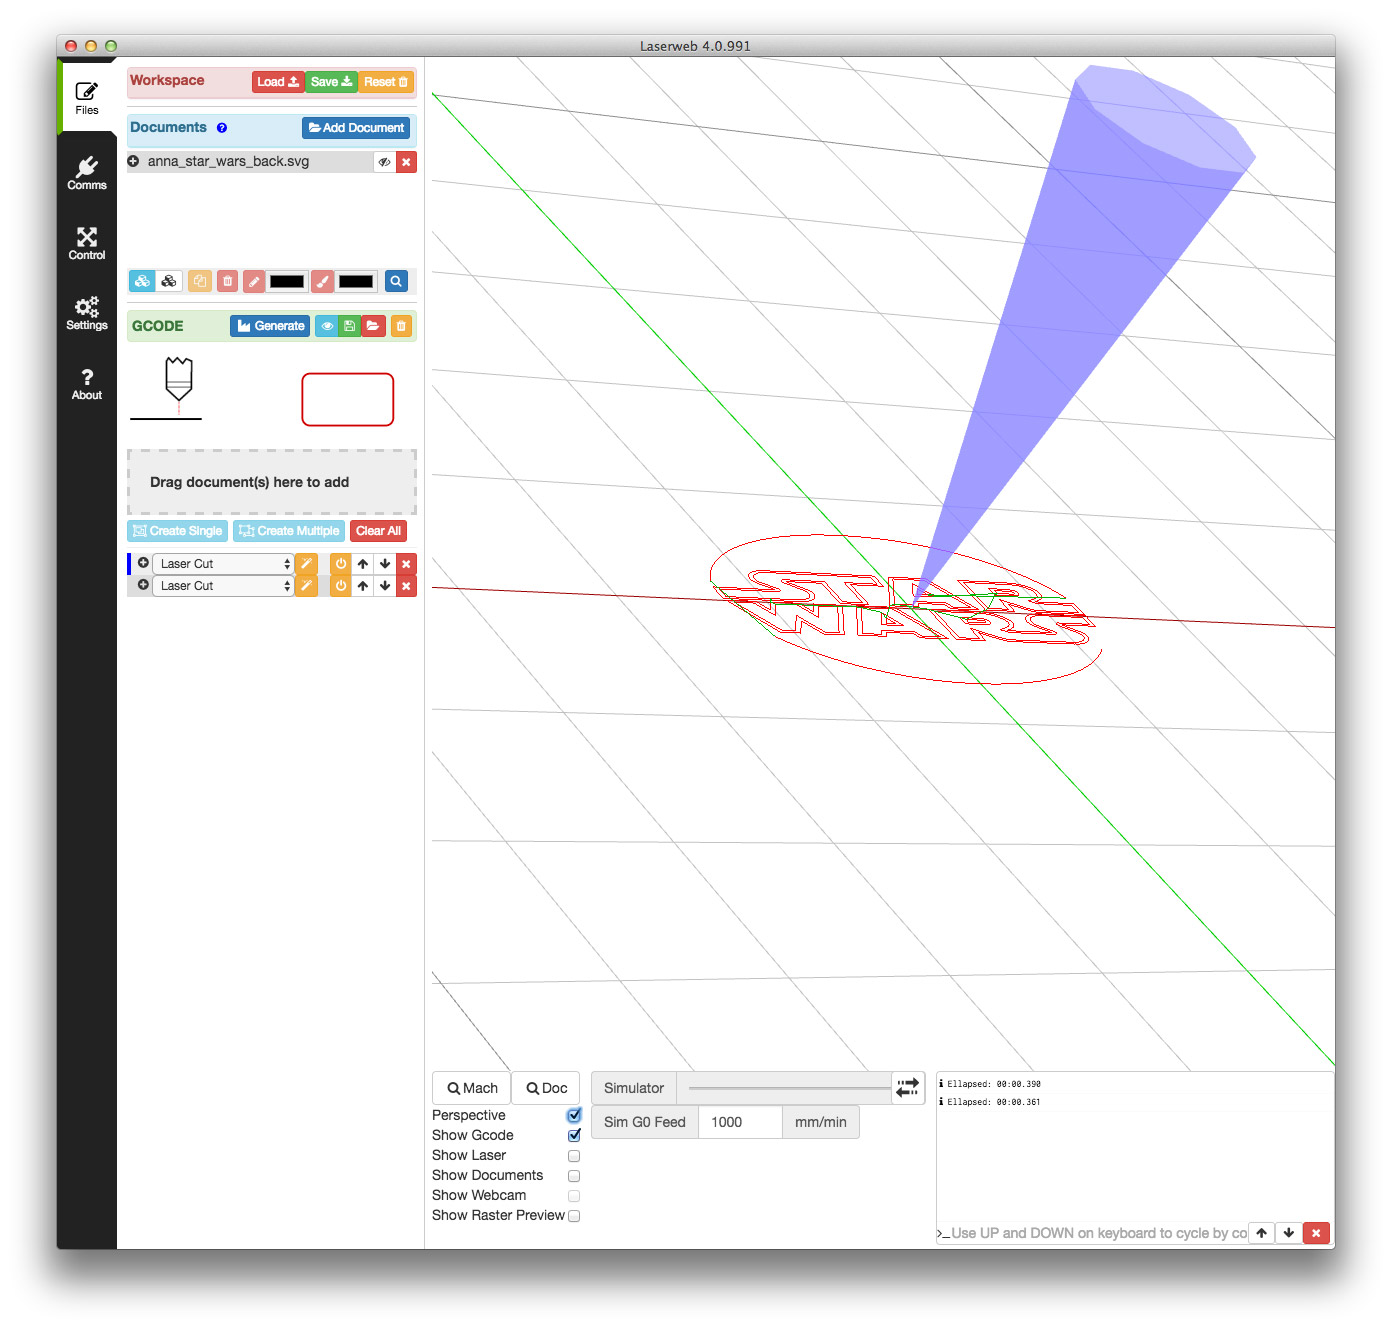Click the second operation's magic wand icon
1392x1328 pixels.
306,586
